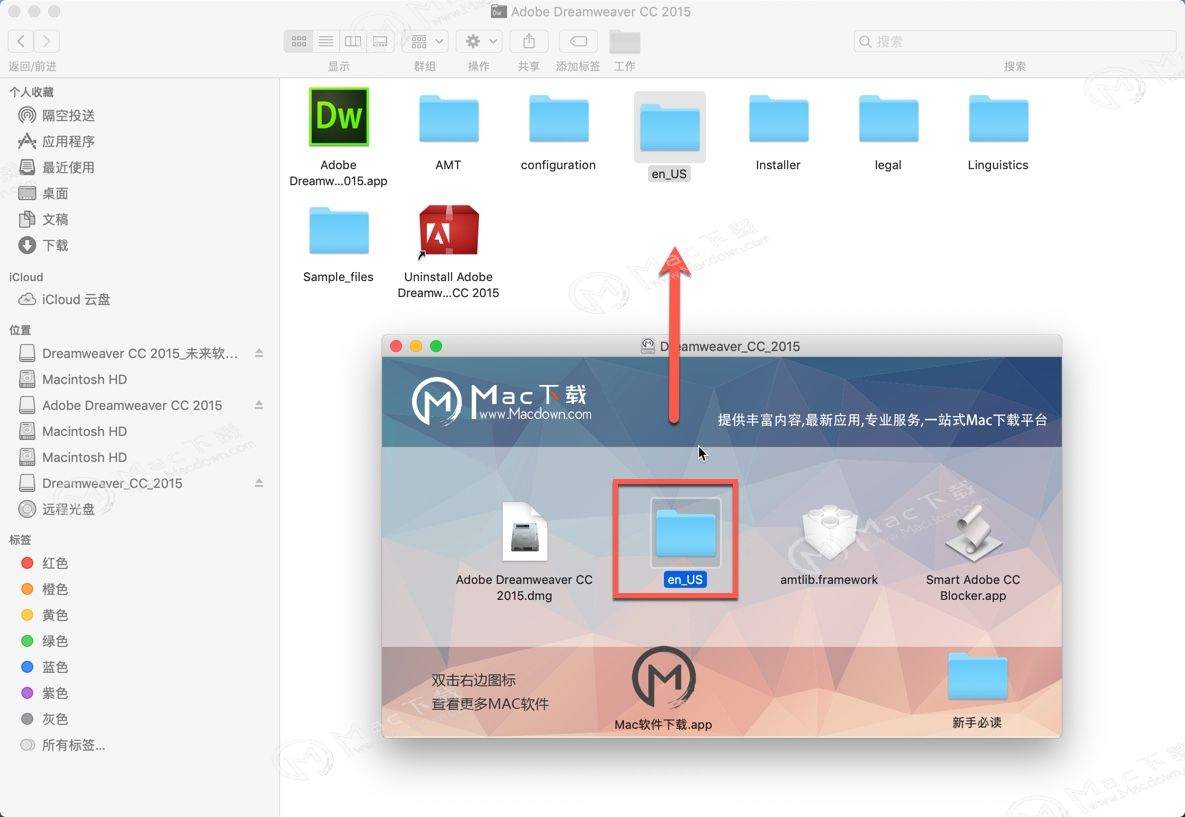Select the Adobe Dreamweaver app Dw icon
The image size is (1185, 817).
click(x=339, y=117)
